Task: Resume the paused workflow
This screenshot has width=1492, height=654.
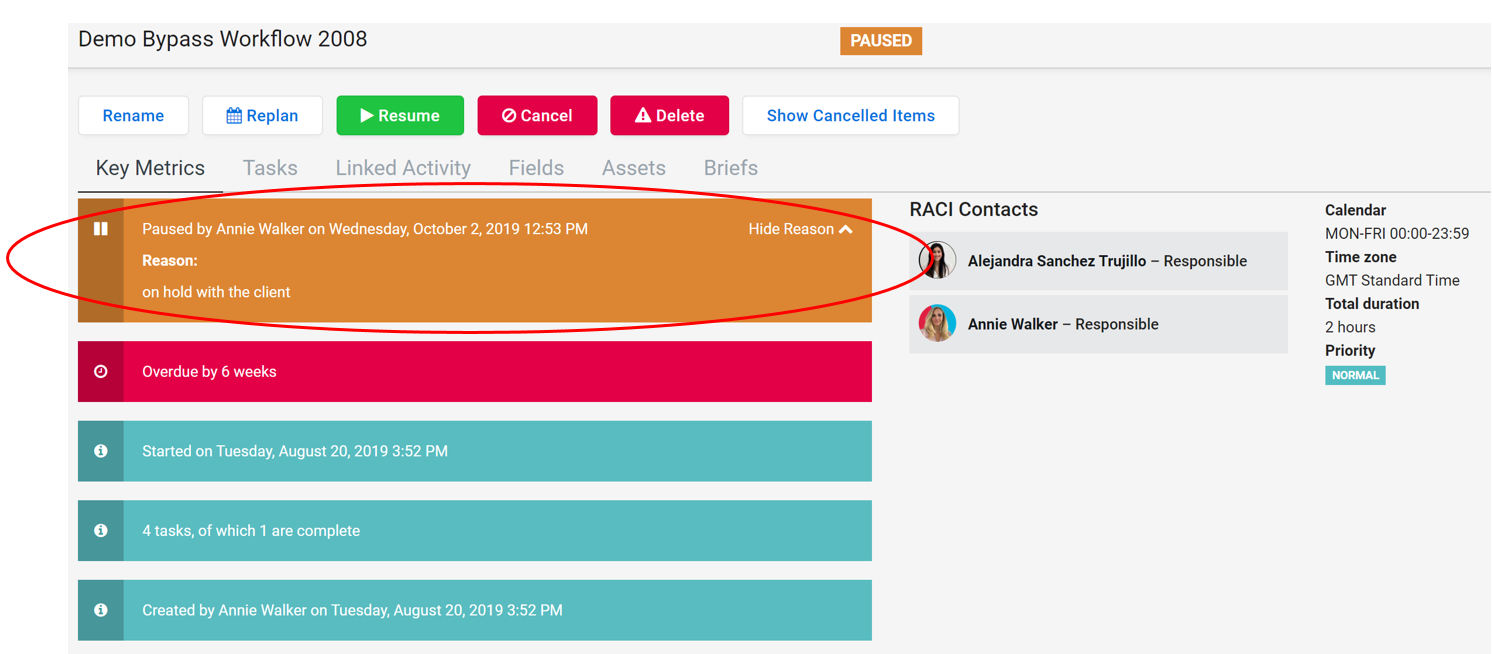Action: pos(400,115)
